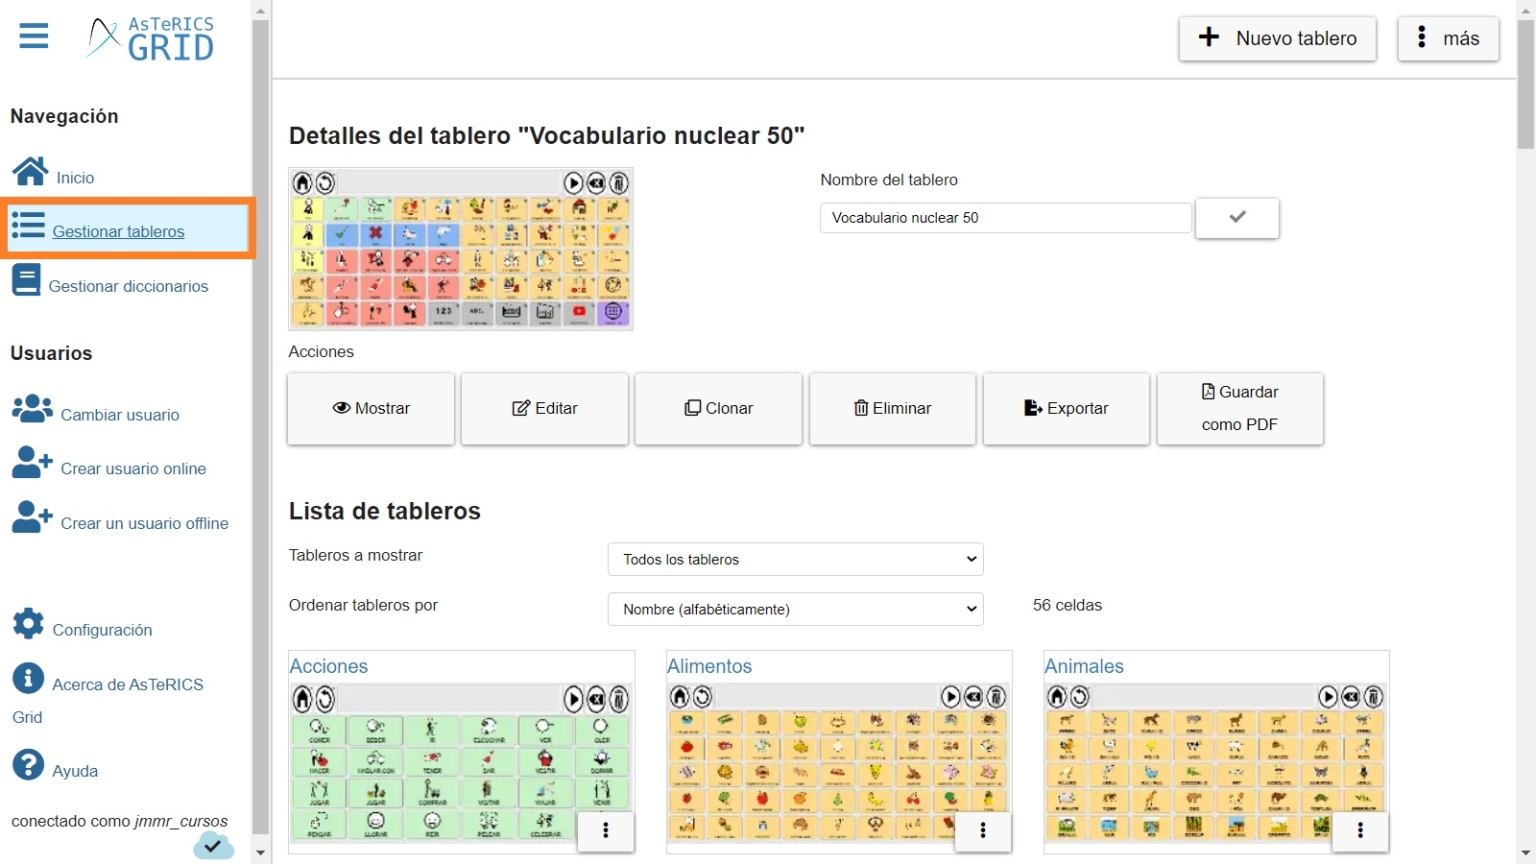Click the Acerca de AsTeRICS Grid info icon
The image size is (1536, 864).
tap(27, 679)
